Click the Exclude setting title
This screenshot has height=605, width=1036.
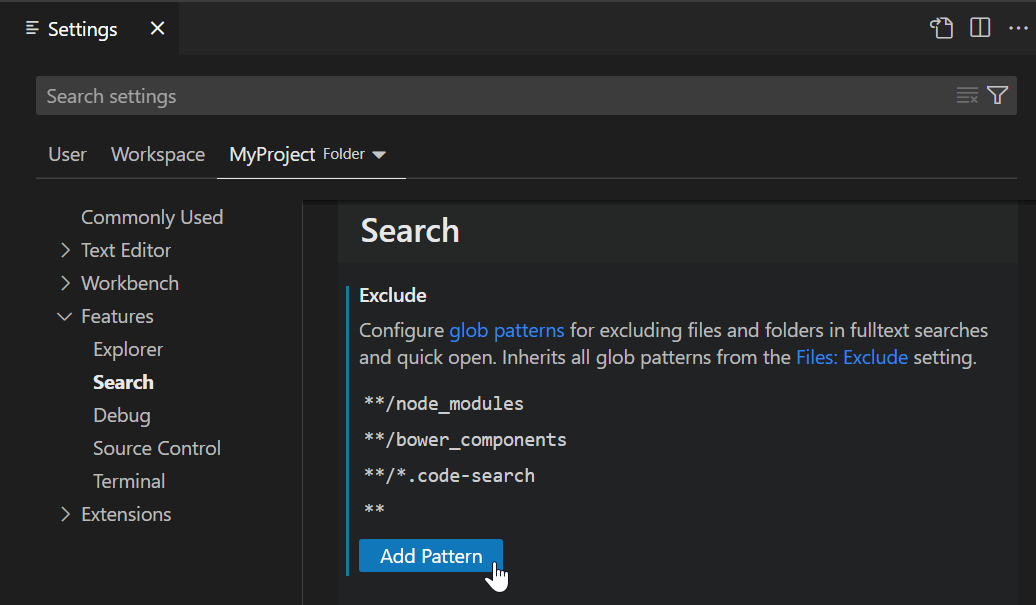pyautogui.click(x=392, y=295)
